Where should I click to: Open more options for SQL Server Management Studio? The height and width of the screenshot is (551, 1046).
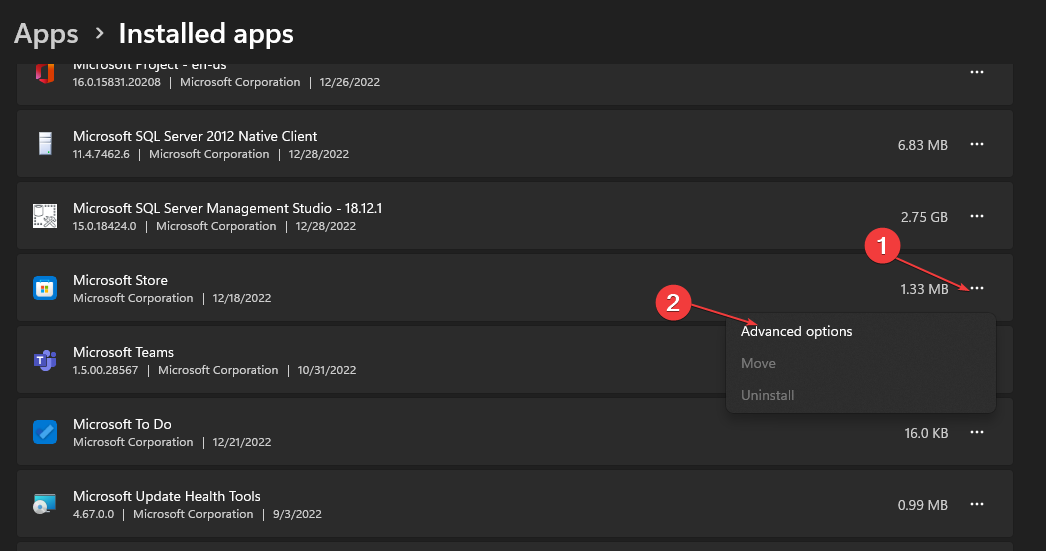click(x=977, y=216)
